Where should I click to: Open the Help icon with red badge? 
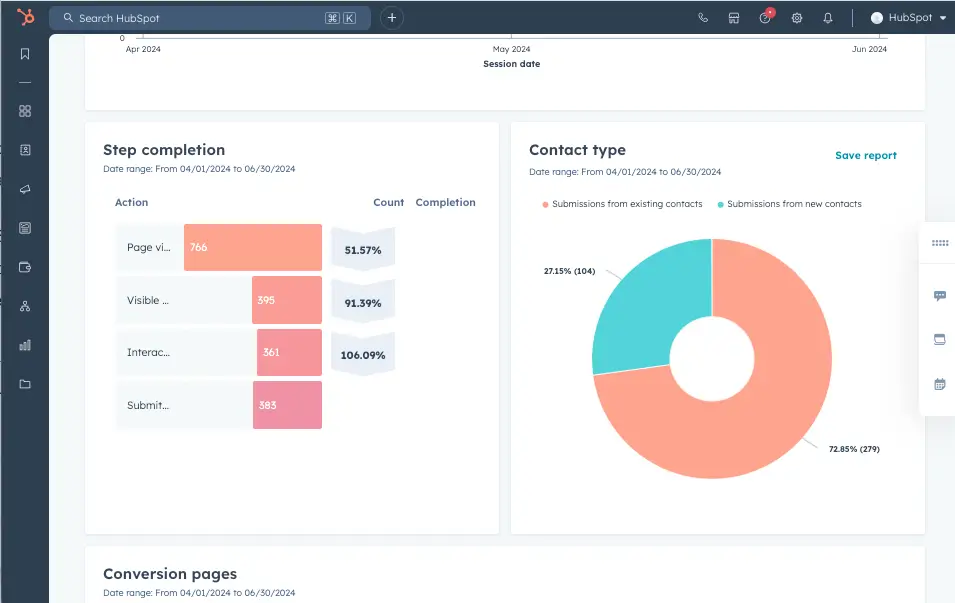coord(765,18)
